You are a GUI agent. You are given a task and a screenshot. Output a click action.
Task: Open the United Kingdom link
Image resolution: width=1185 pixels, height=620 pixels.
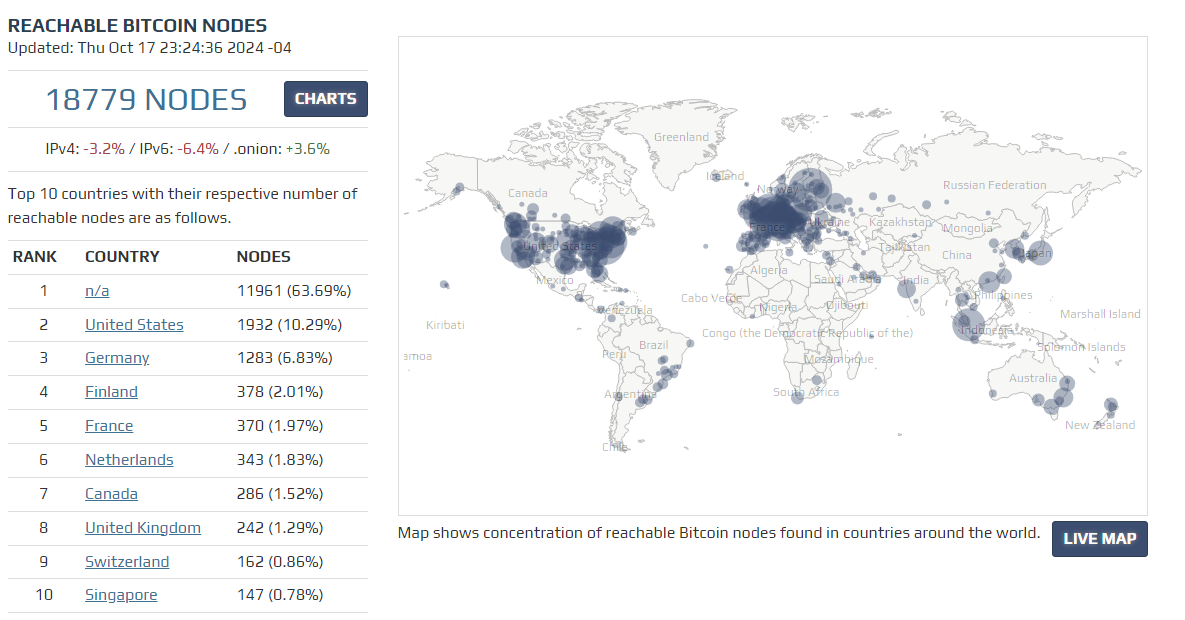[x=143, y=529]
